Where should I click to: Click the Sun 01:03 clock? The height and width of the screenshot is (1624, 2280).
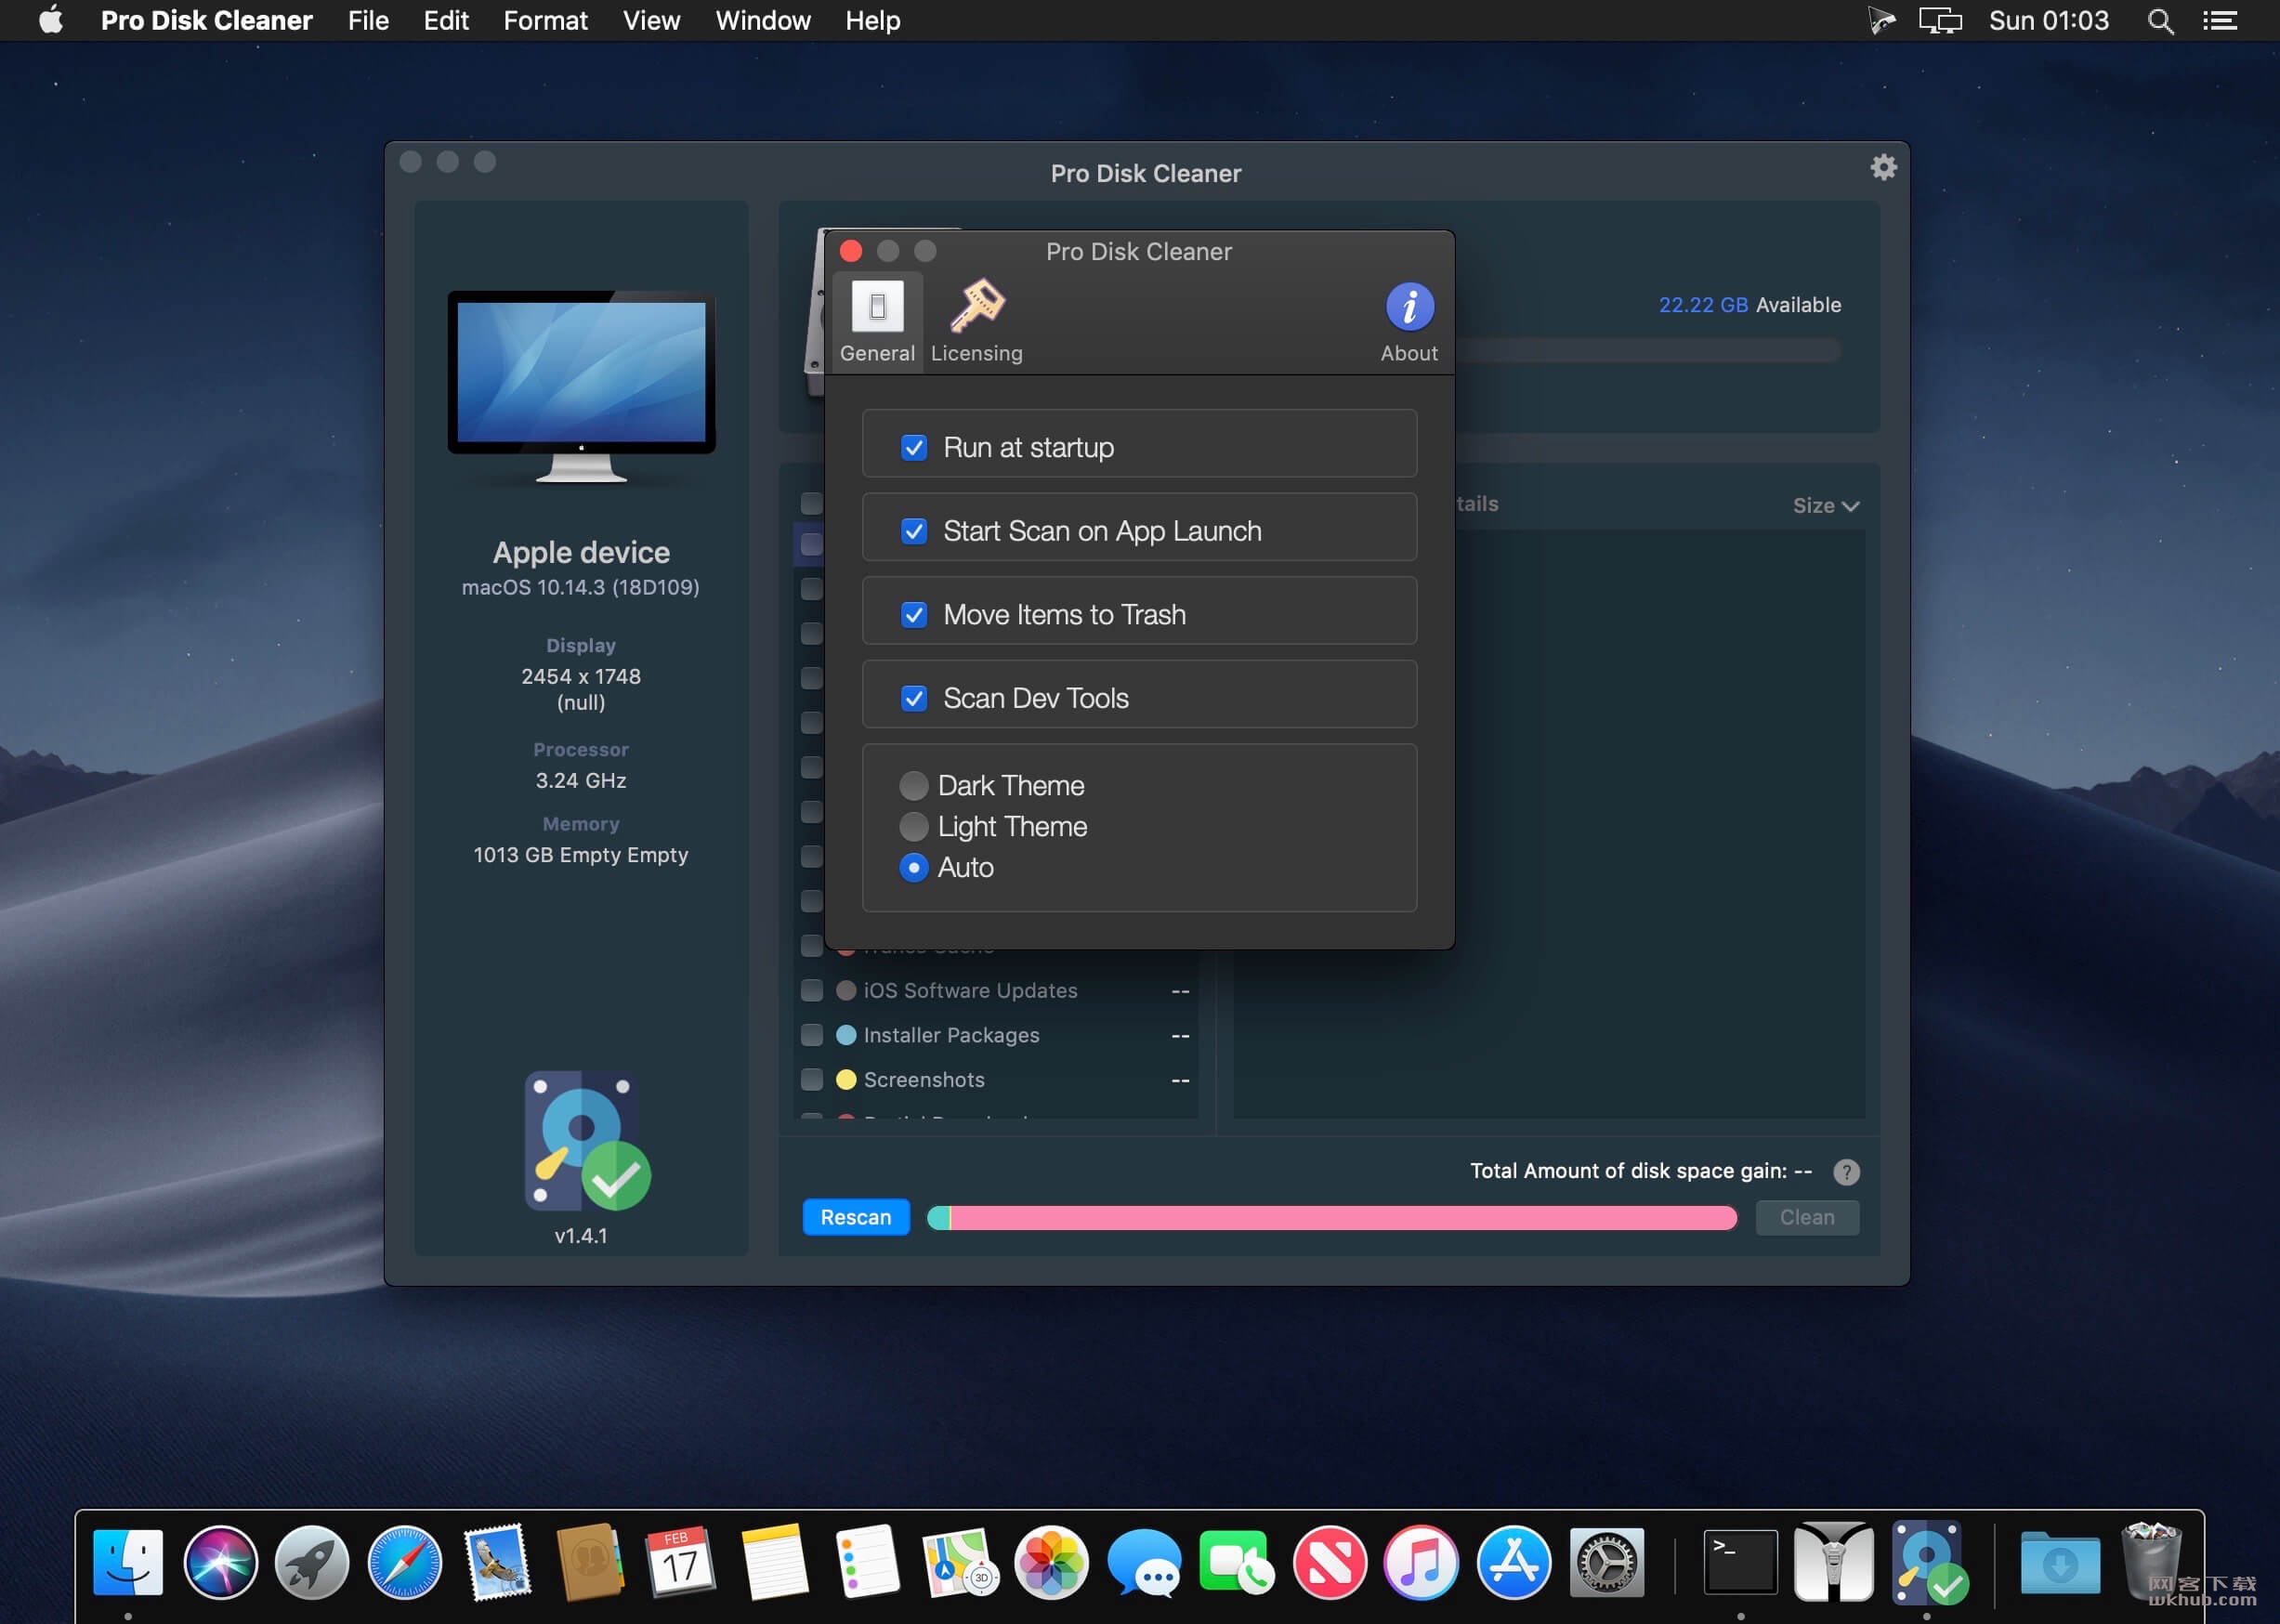point(2049,21)
